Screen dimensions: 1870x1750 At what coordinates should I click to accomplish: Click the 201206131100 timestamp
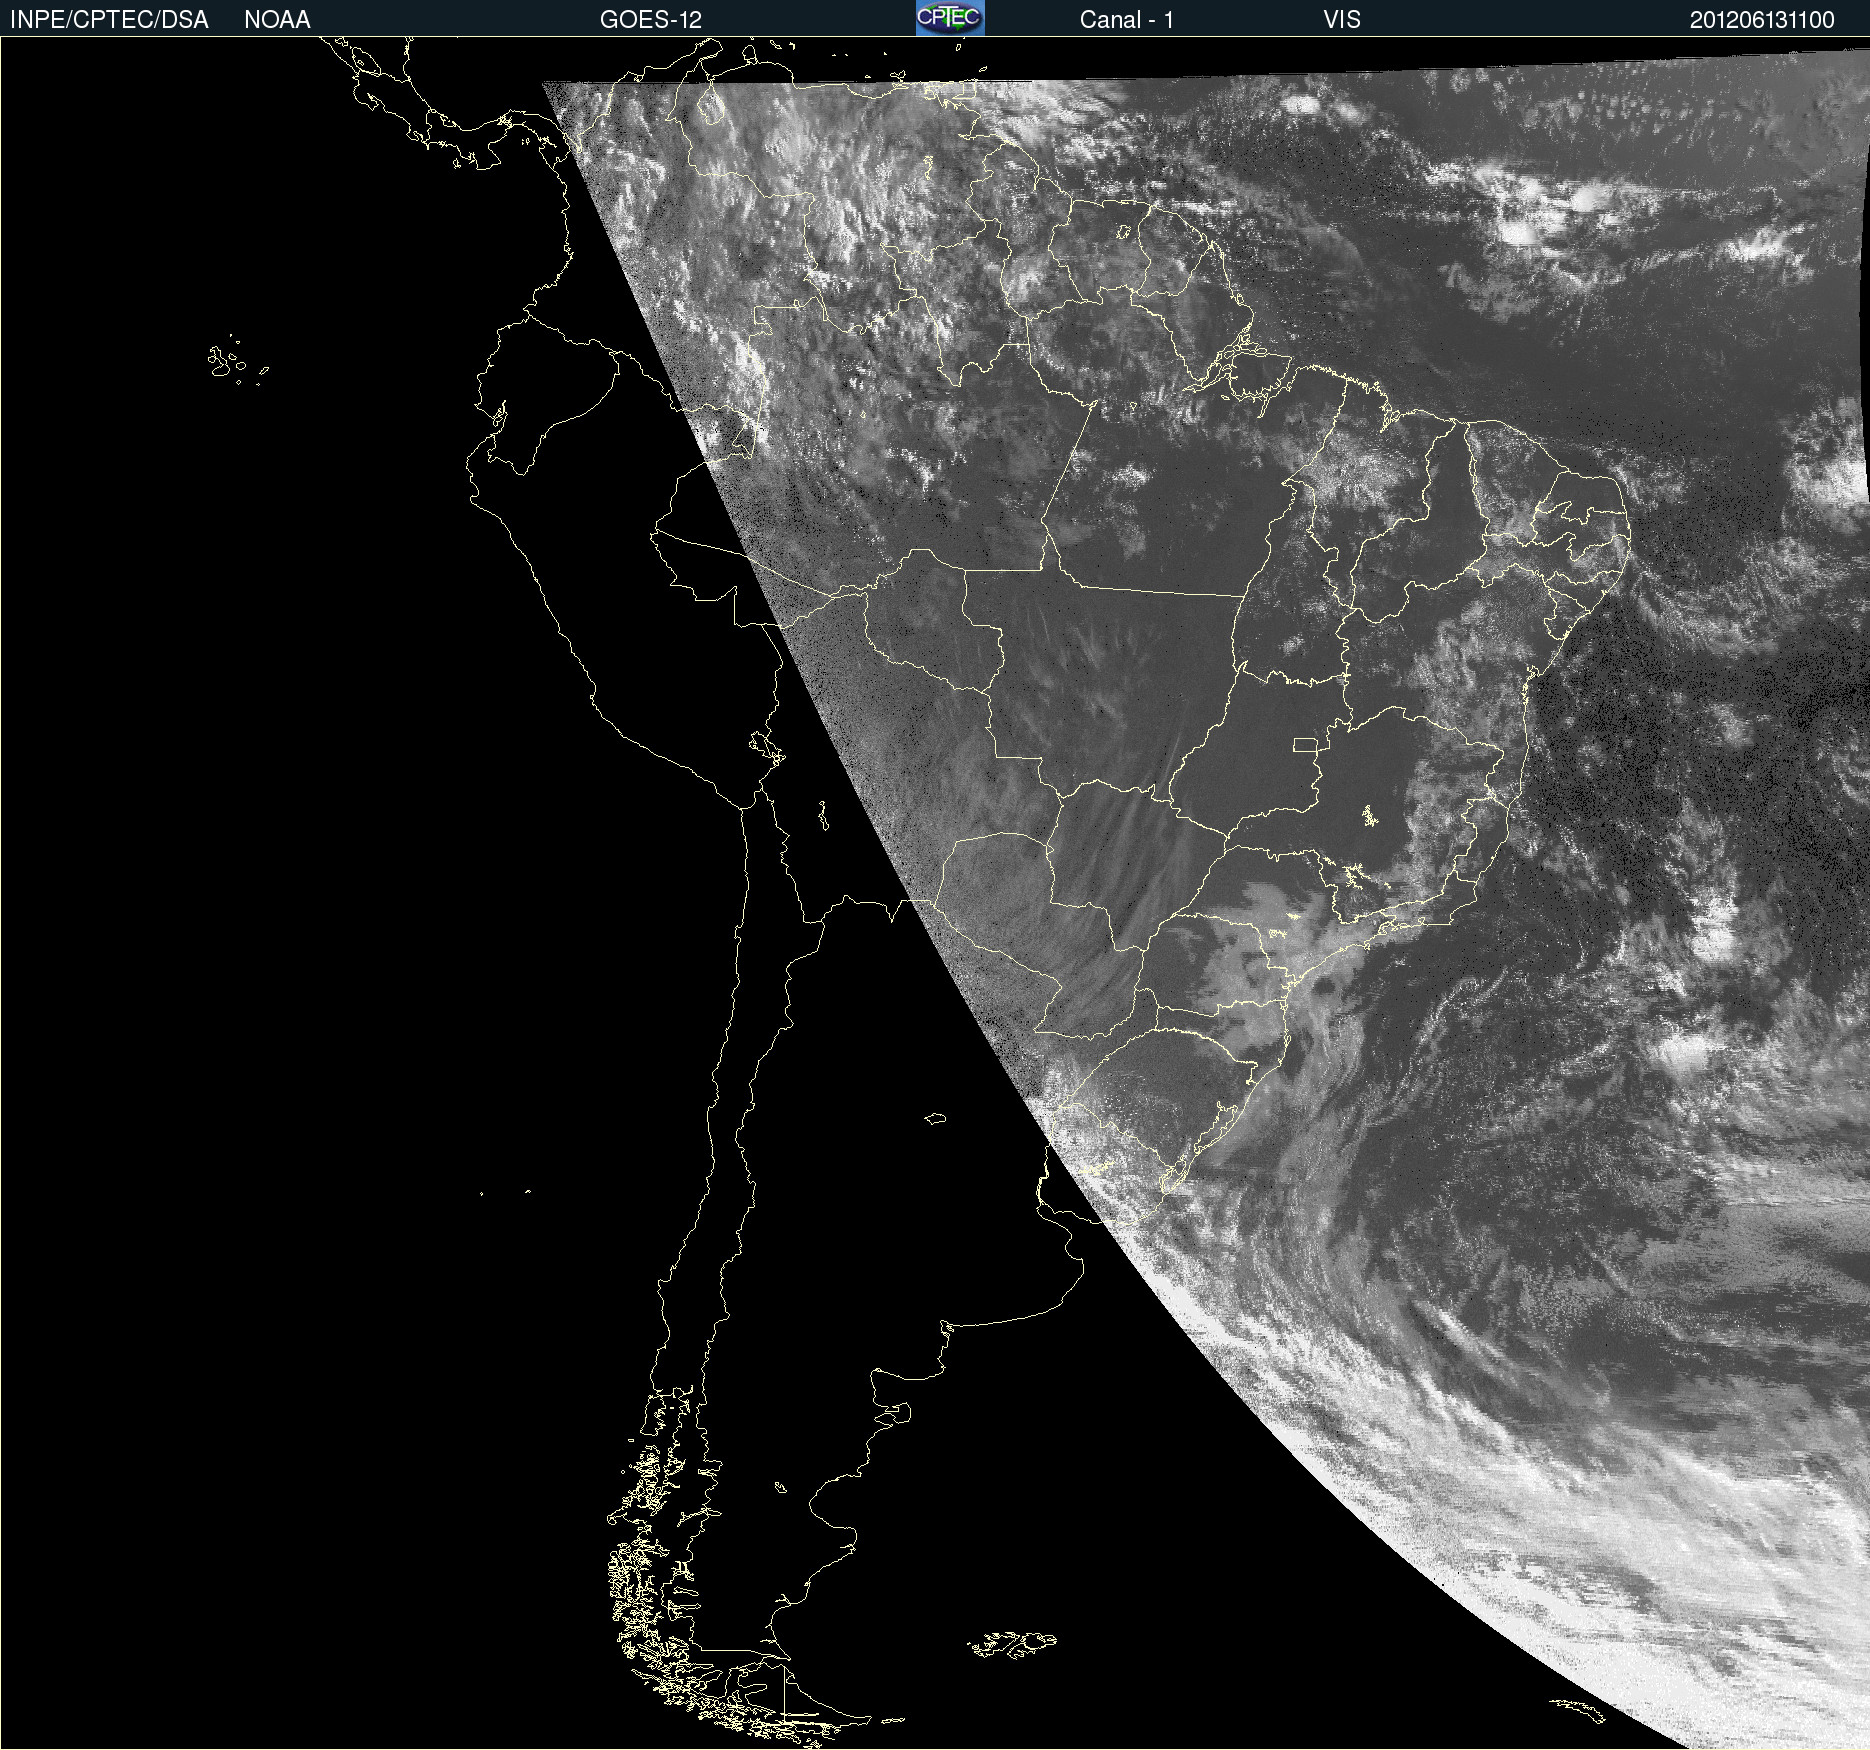tap(1762, 20)
